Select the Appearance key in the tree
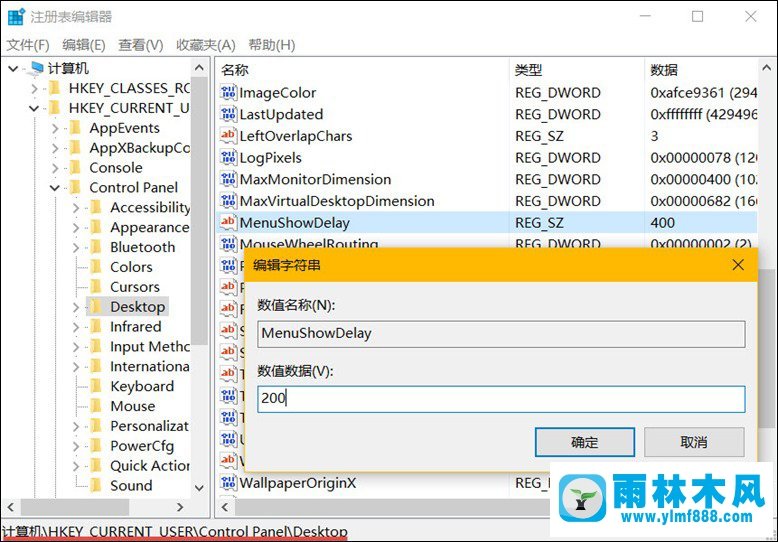 click(149, 227)
